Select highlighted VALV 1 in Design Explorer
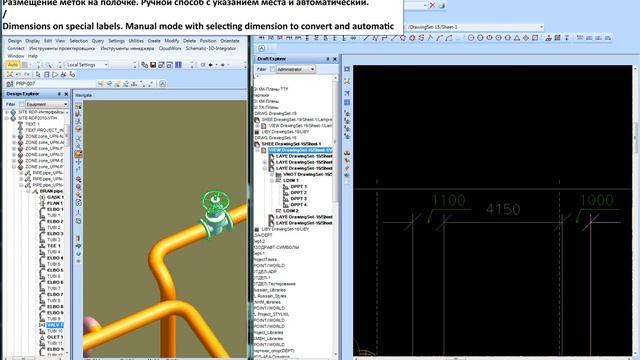Viewport: 640px width, 360px height. coord(55,325)
